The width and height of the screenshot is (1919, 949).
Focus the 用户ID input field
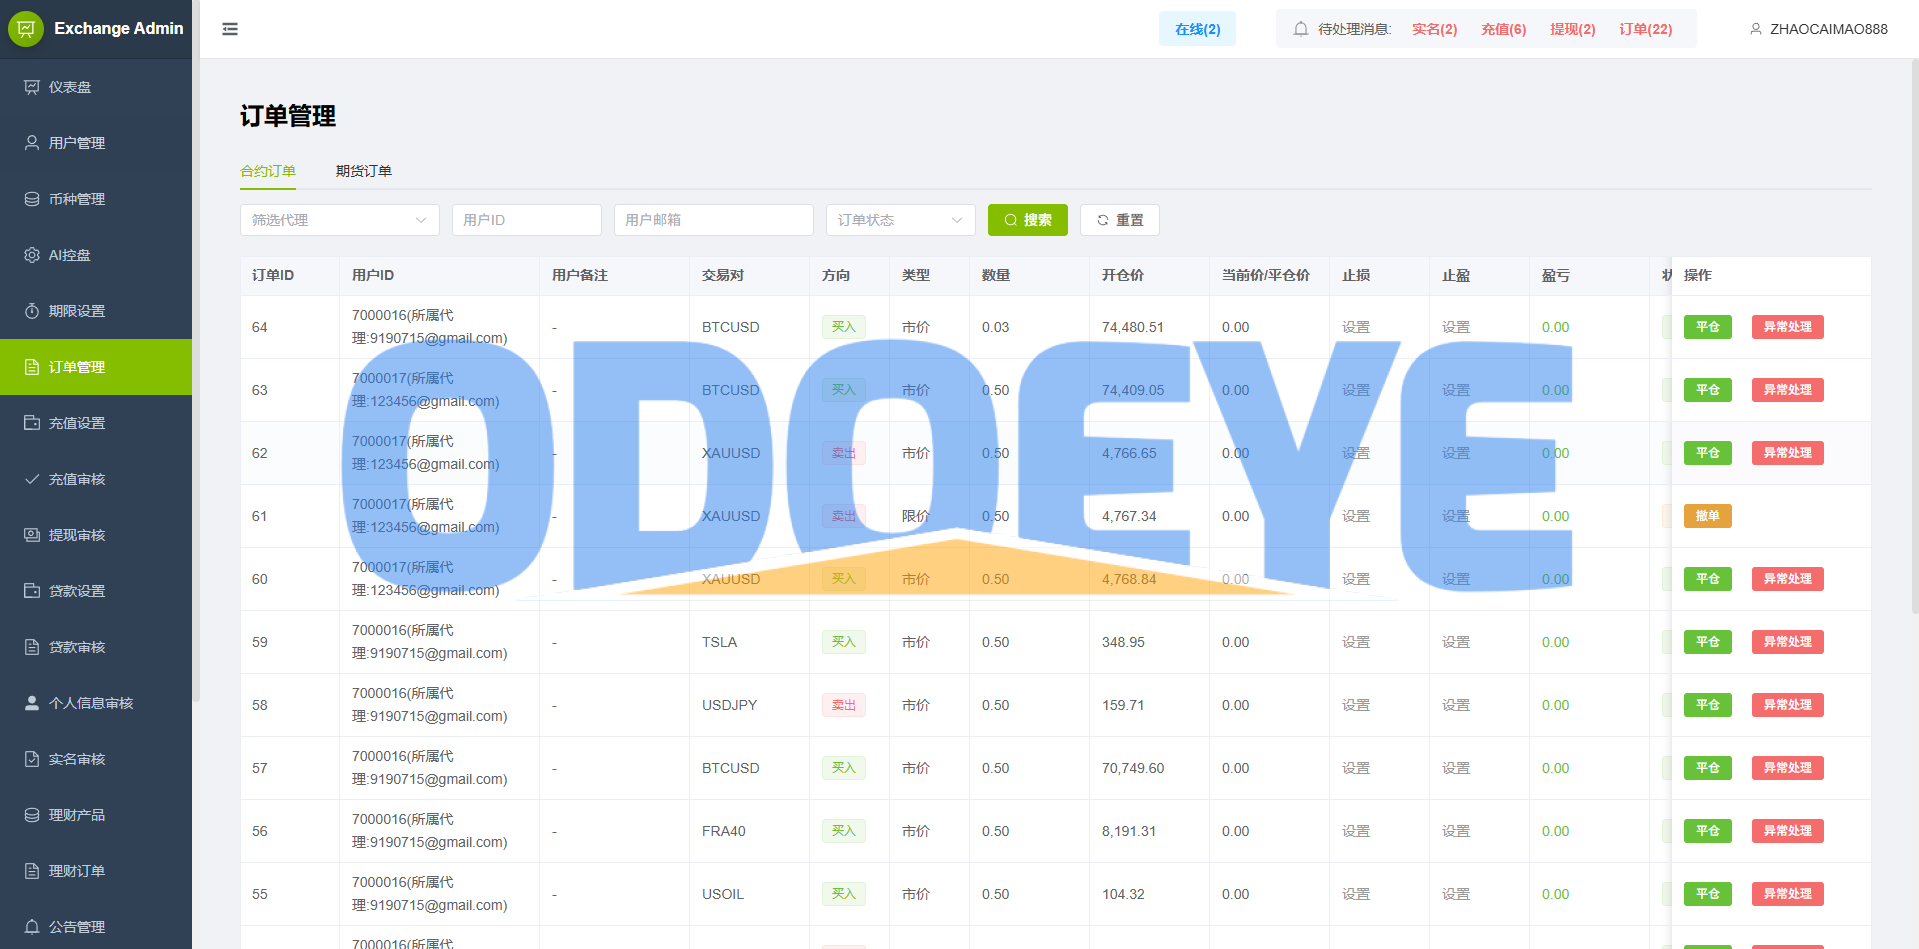coord(527,220)
